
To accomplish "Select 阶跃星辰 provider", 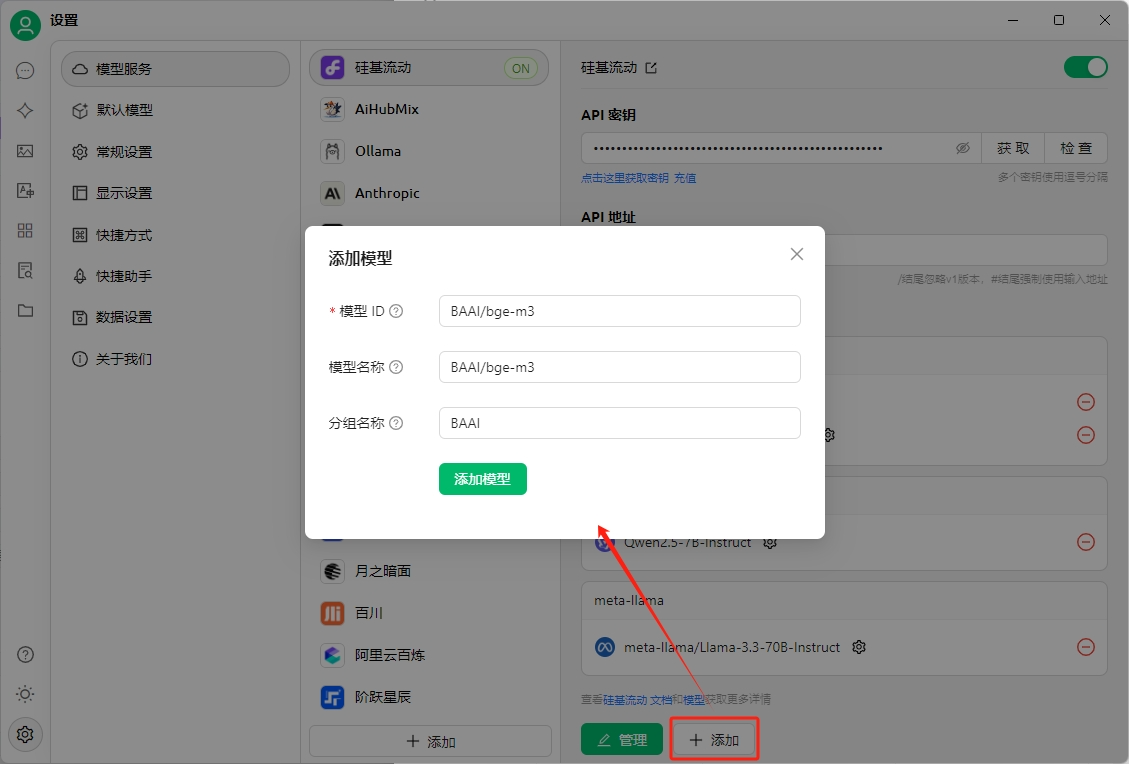I will (429, 697).
